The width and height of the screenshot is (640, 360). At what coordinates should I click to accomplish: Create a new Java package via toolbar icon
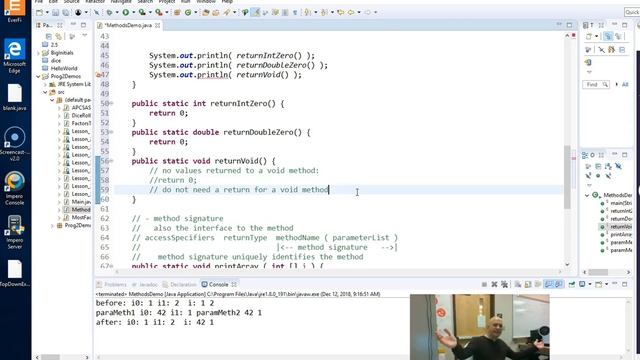click(177, 13)
